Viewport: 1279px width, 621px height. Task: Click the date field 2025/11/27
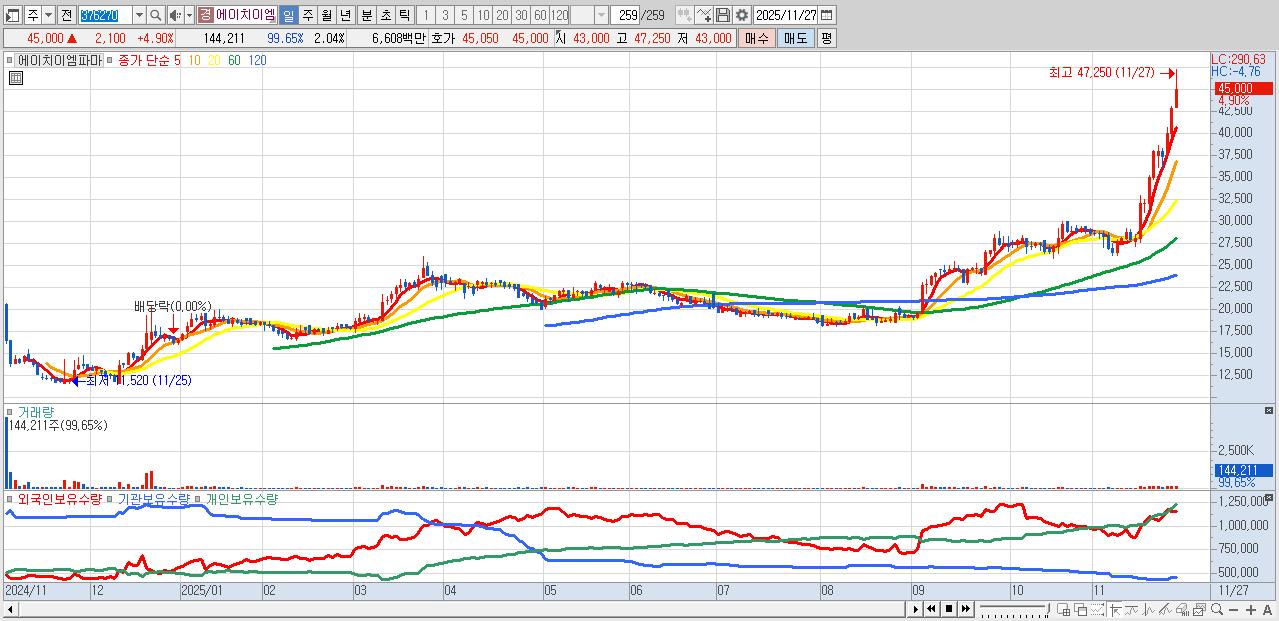pyautogui.click(x=785, y=15)
